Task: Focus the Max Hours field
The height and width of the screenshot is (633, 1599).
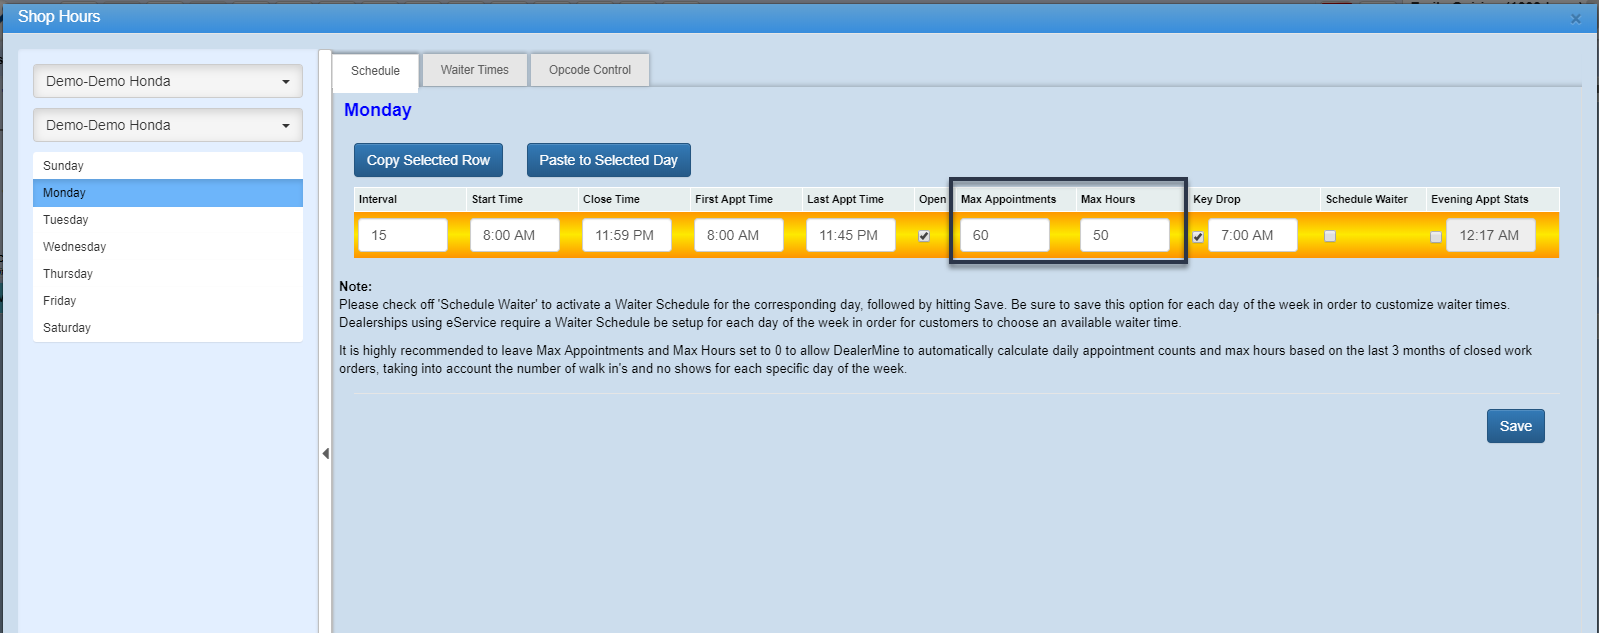Action: (1124, 235)
